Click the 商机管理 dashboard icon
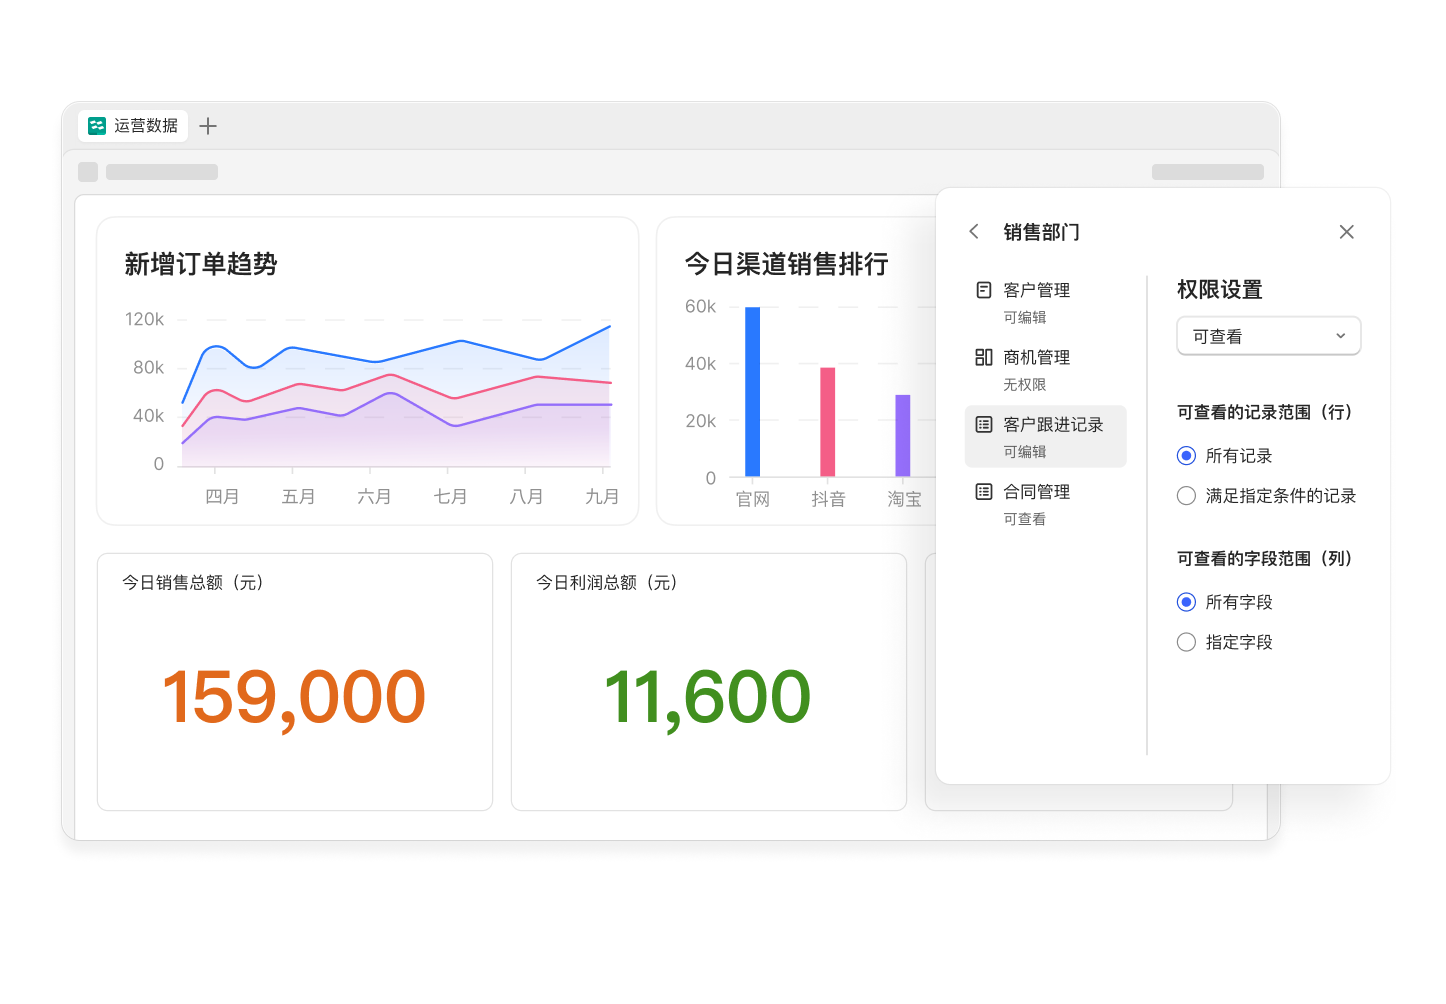 [984, 357]
